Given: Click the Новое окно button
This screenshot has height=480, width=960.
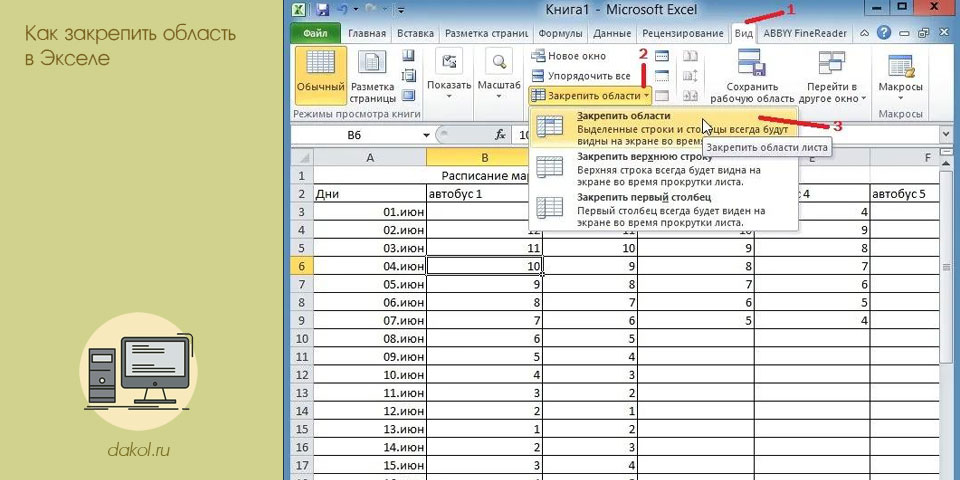Looking at the screenshot, I should 569,56.
